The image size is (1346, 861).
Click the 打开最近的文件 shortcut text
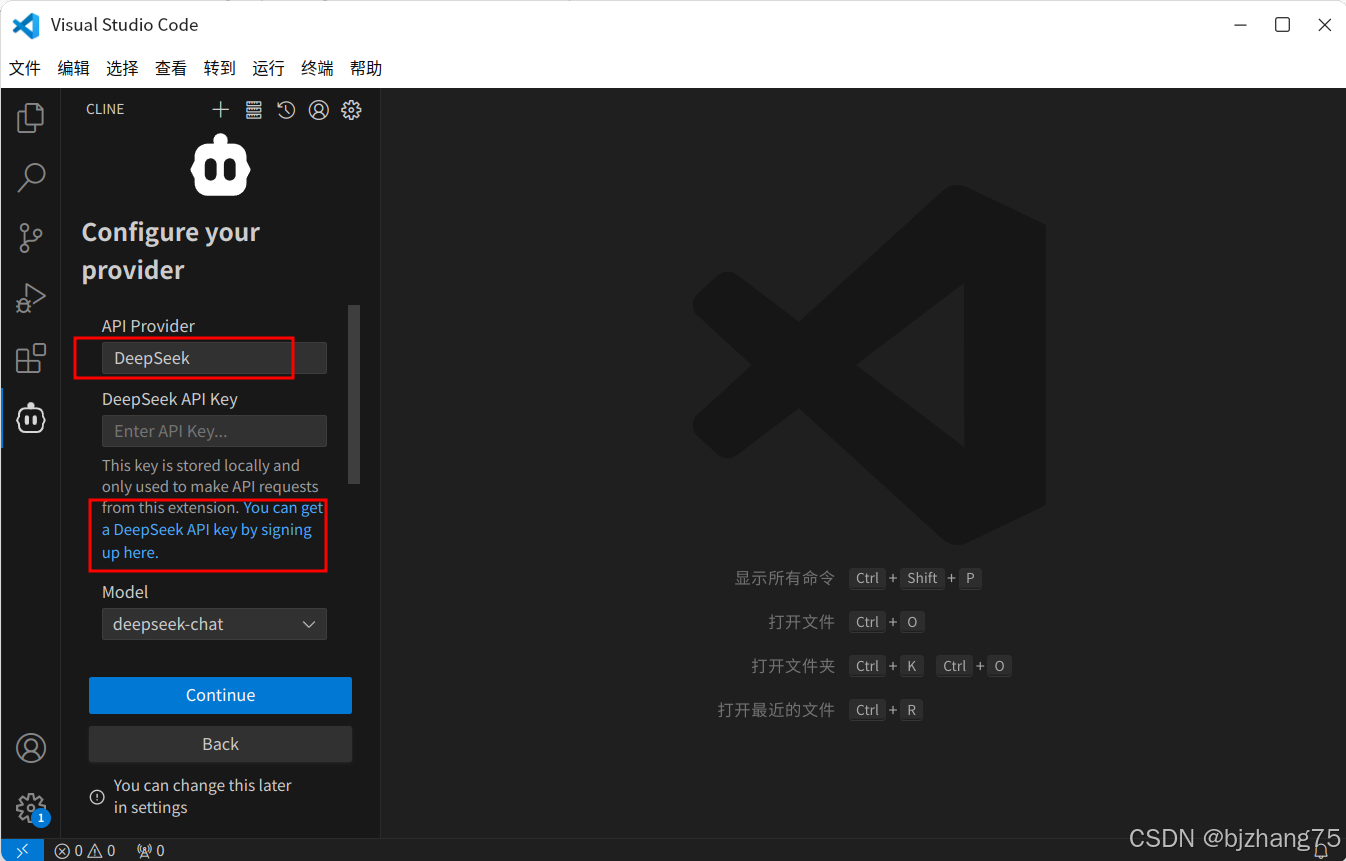click(x=776, y=710)
